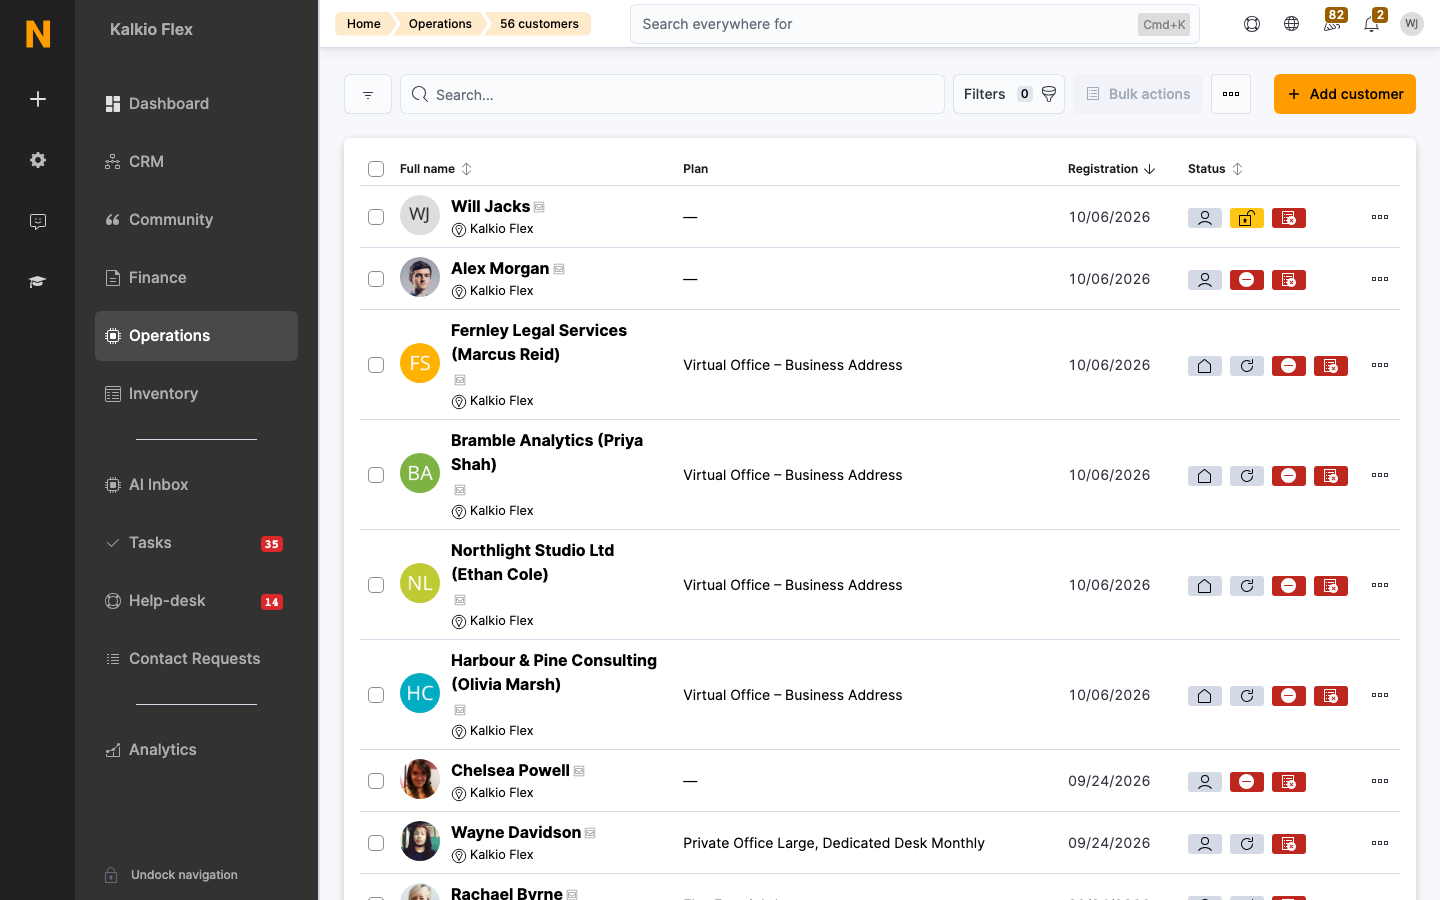
Task: Click the list view toggle icon left of search
Action: tap(368, 94)
